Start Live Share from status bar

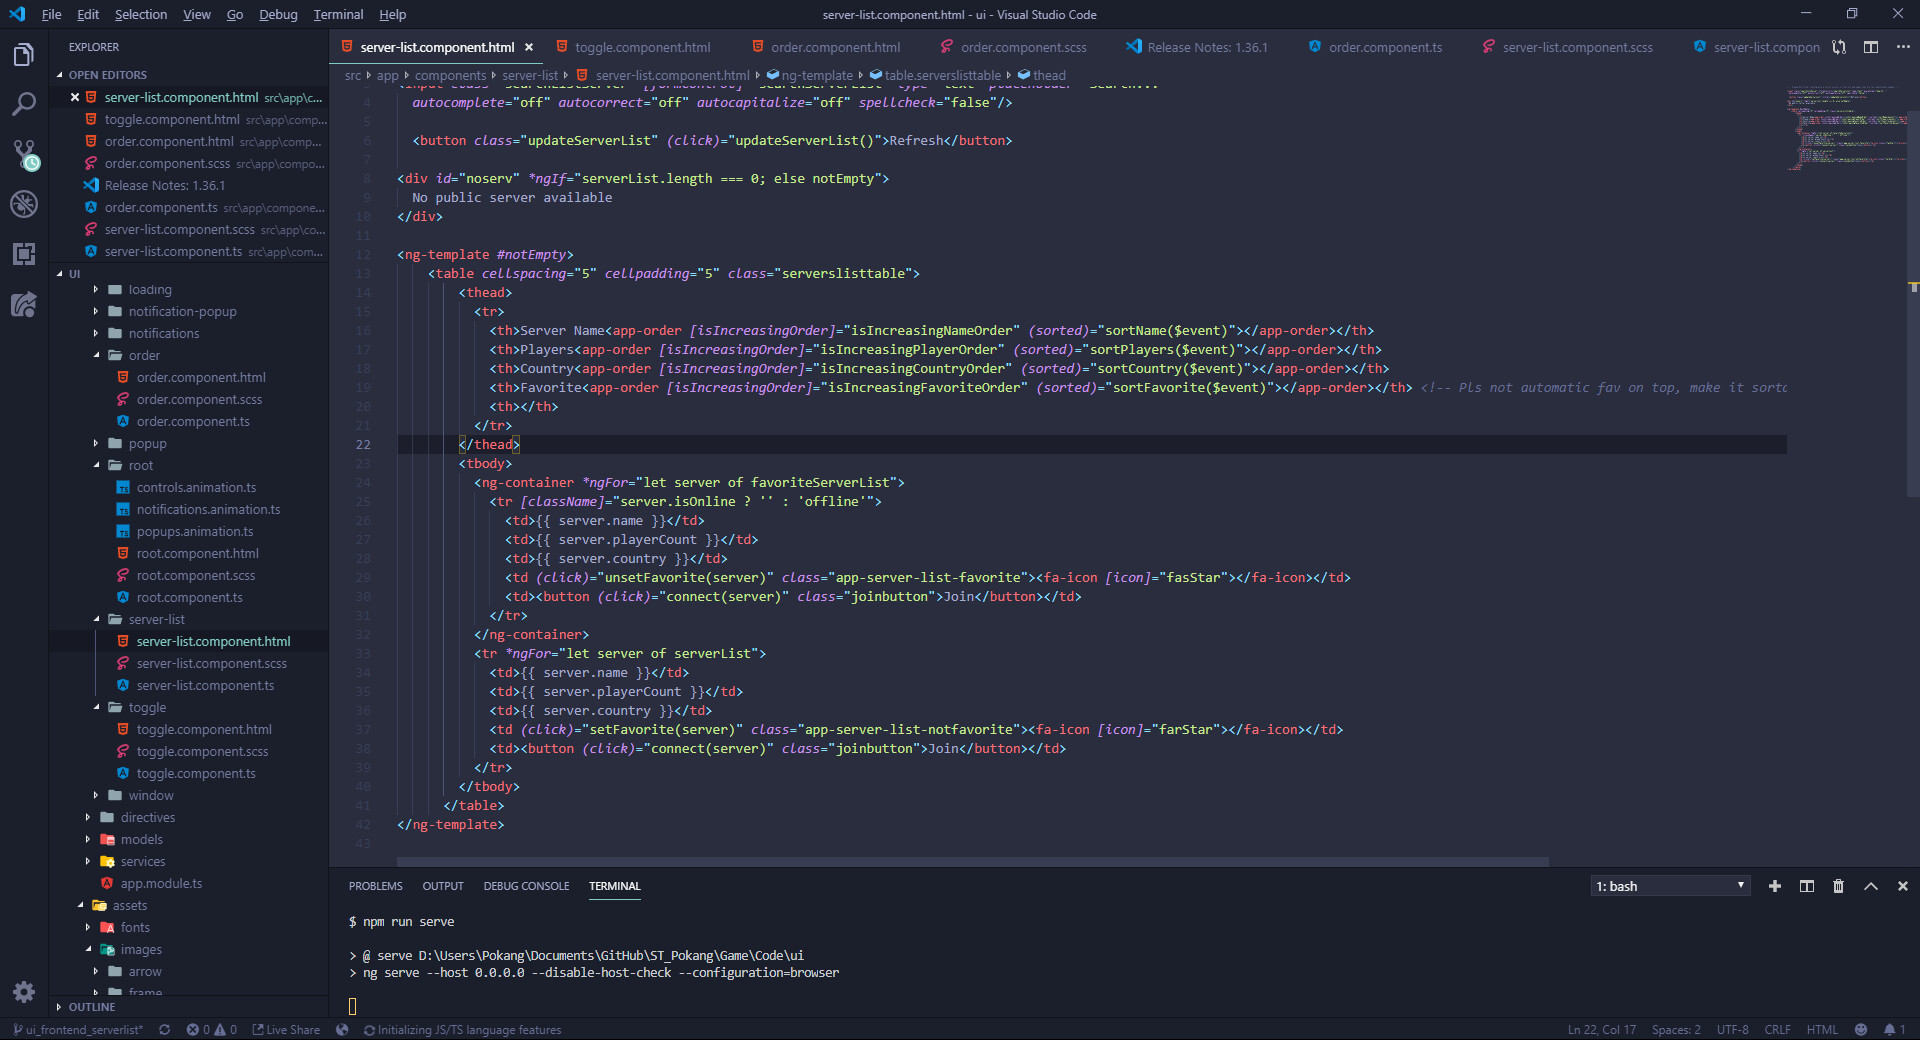[286, 1030]
